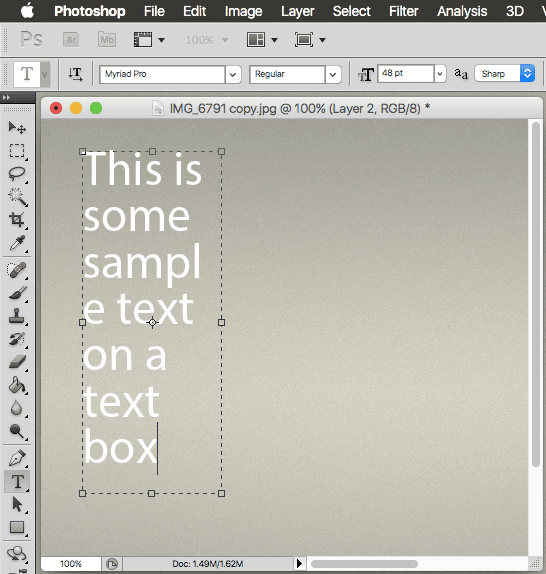546x574 pixels.
Task: Select the Lasso tool
Action: click(17, 174)
